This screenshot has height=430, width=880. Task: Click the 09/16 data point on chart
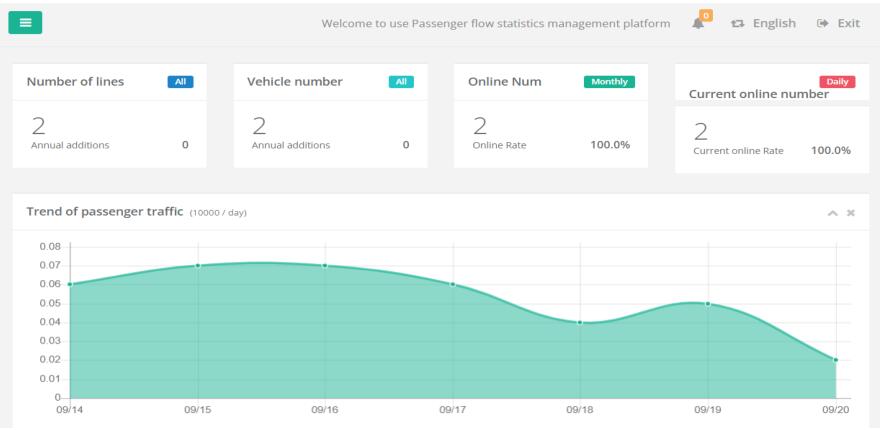(x=325, y=265)
